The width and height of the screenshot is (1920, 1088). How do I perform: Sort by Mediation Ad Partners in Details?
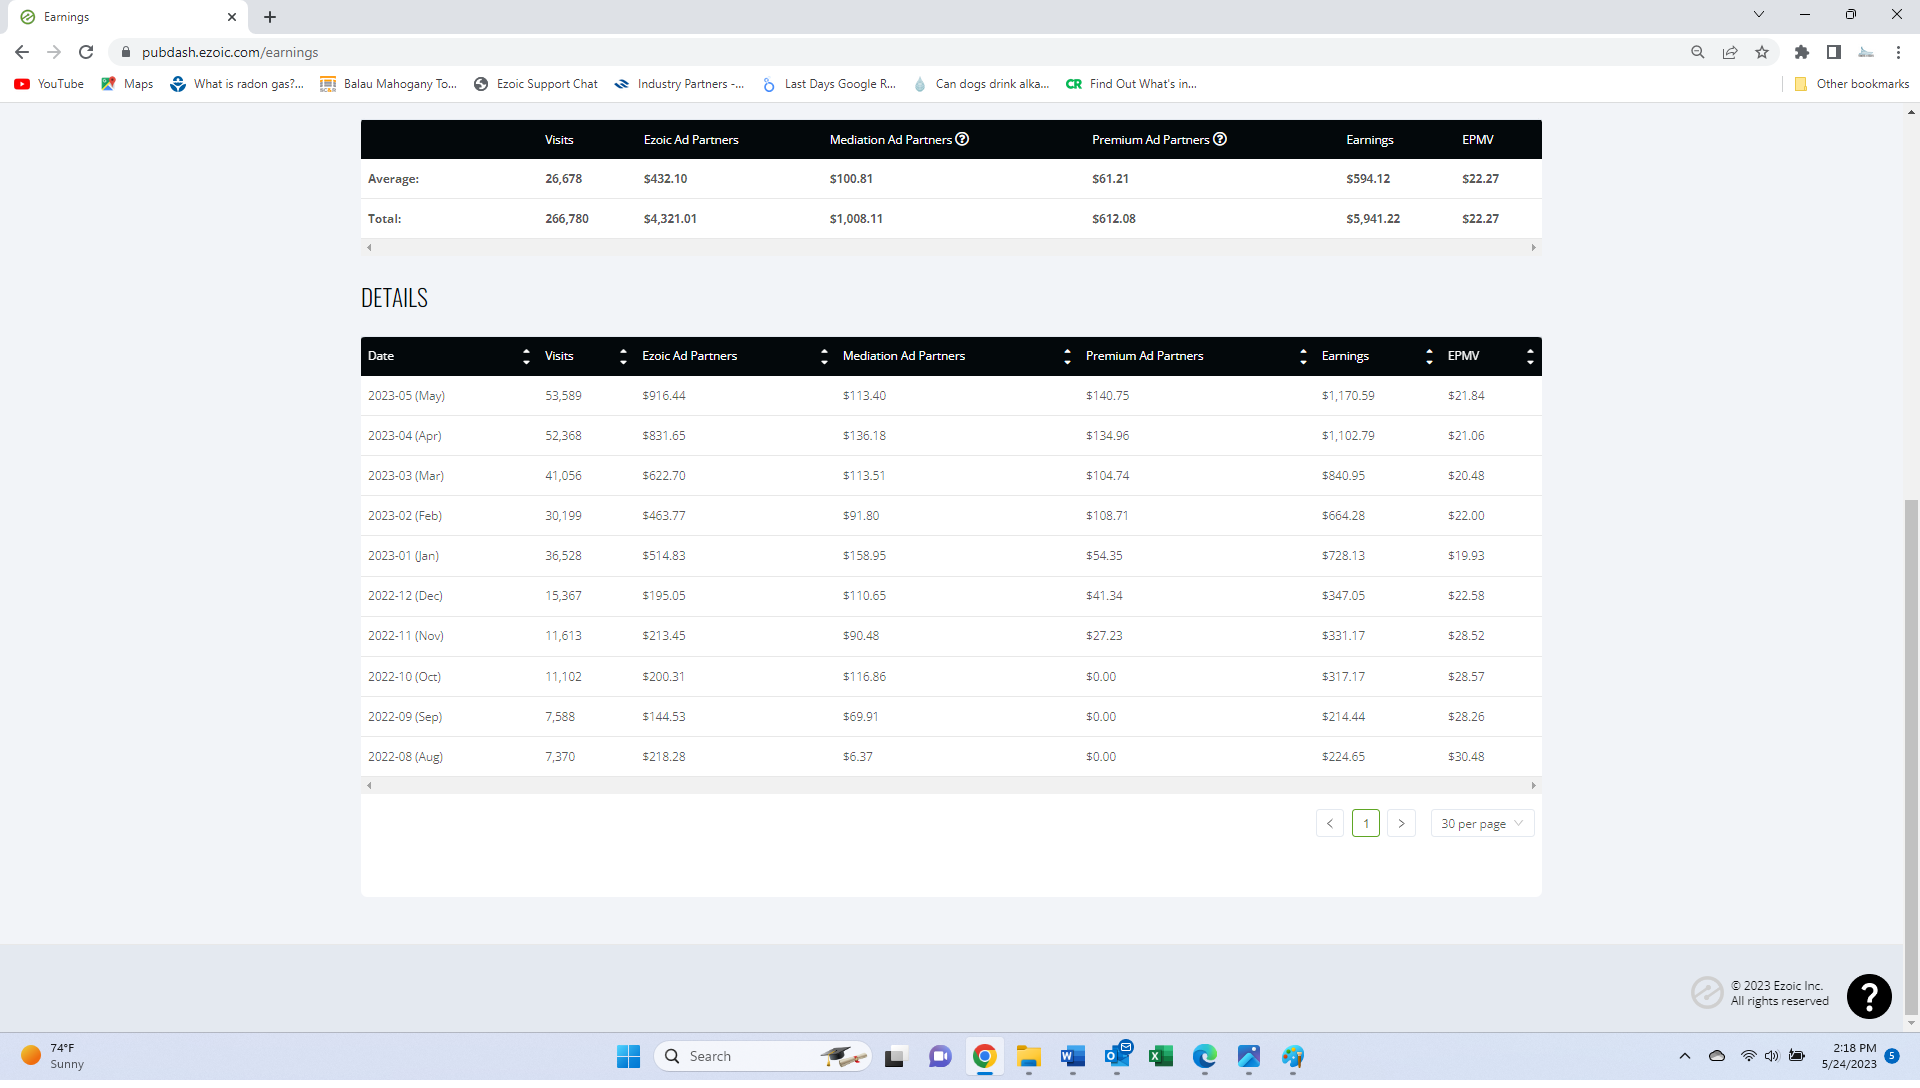coord(1067,357)
